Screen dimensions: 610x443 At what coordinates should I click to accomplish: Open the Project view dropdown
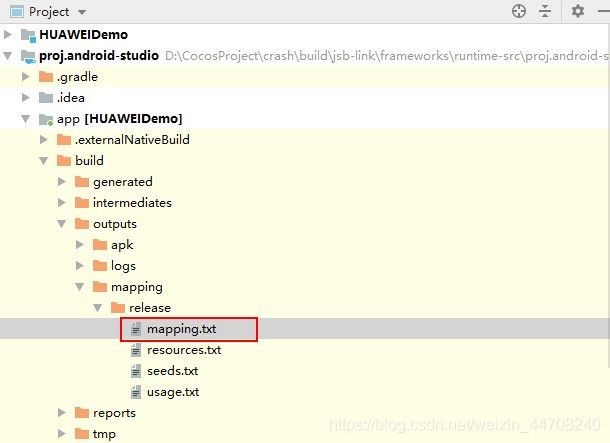coord(82,12)
